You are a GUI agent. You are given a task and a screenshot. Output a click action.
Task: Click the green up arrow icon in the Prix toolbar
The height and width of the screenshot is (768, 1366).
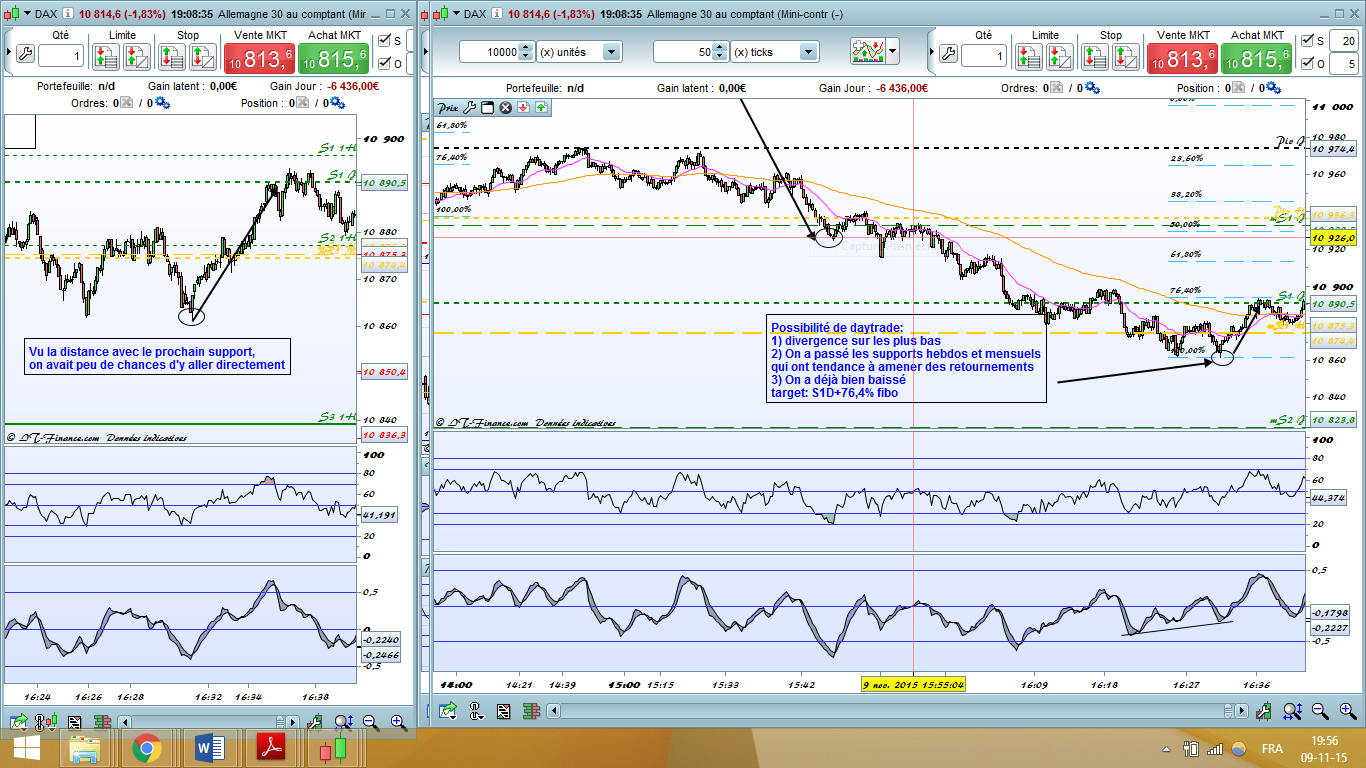click(541, 107)
